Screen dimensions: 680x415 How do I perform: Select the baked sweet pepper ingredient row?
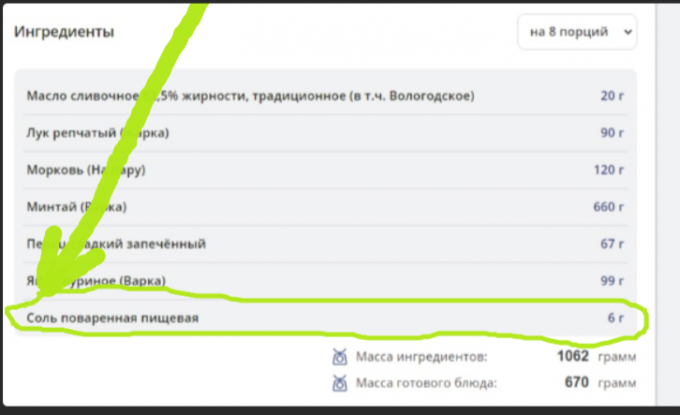pyautogui.click(x=300, y=244)
